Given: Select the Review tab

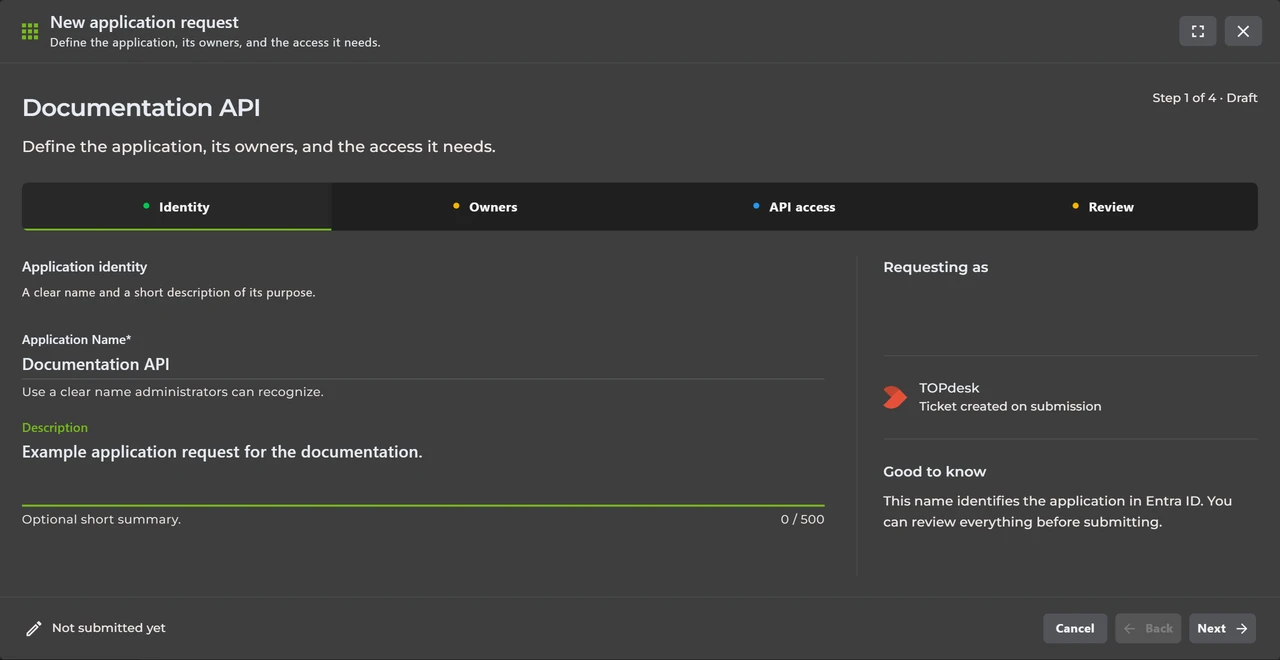Looking at the screenshot, I should (x=1103, y=207).
